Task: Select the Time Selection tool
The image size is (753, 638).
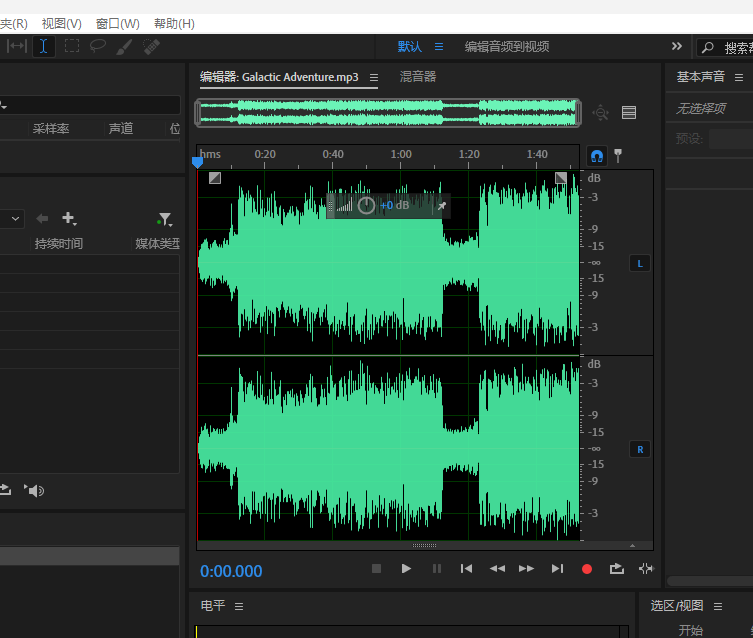Action: (x=44, y=46)
